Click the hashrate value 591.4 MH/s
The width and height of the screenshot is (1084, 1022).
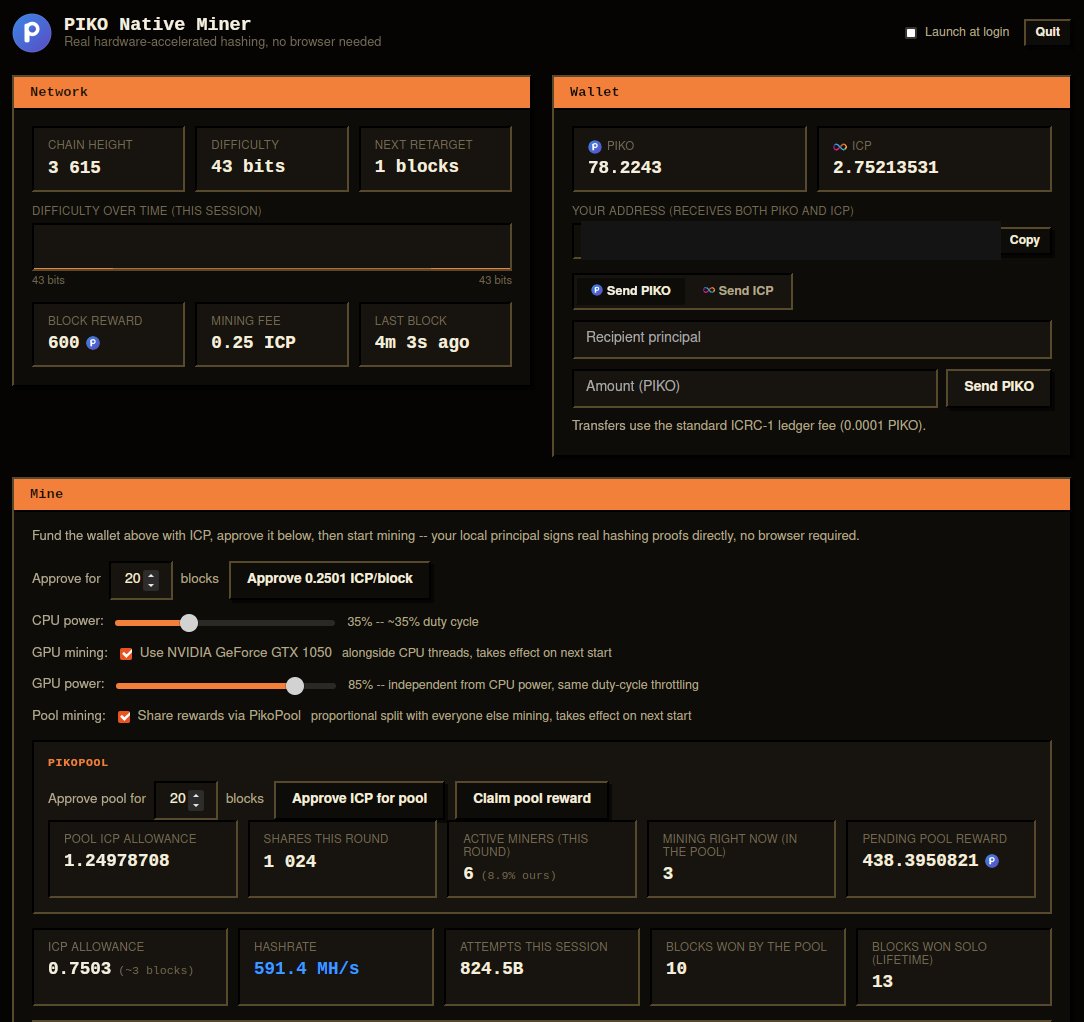(x=306, y=969)
